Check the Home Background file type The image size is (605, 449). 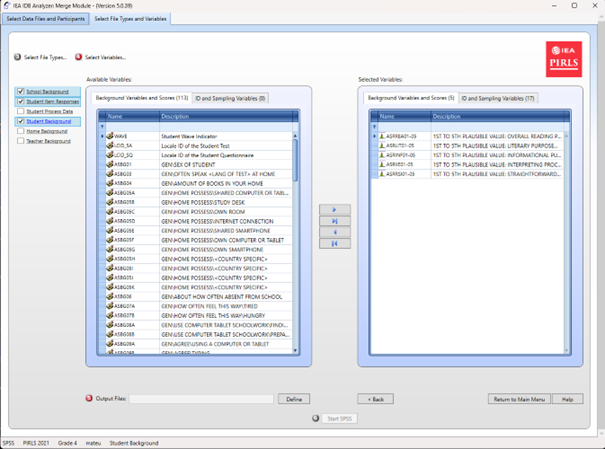pos(21,131)
